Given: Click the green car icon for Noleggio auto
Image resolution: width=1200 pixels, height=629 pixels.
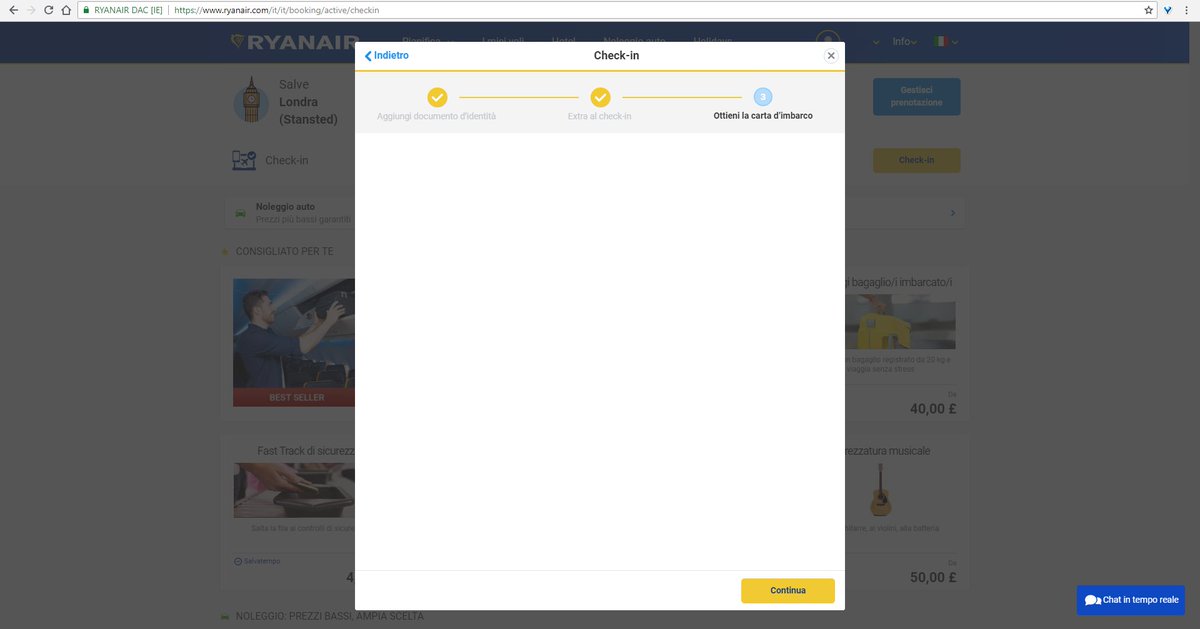Looking at the screenshot, I should (240, 213).
